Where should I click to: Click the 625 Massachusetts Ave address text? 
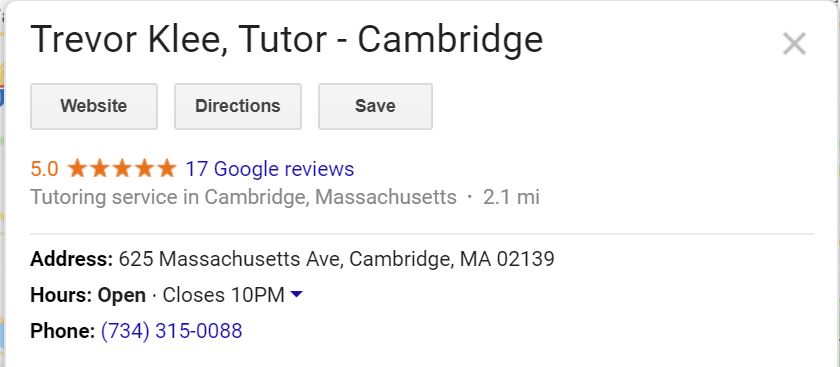pos(336,259)
